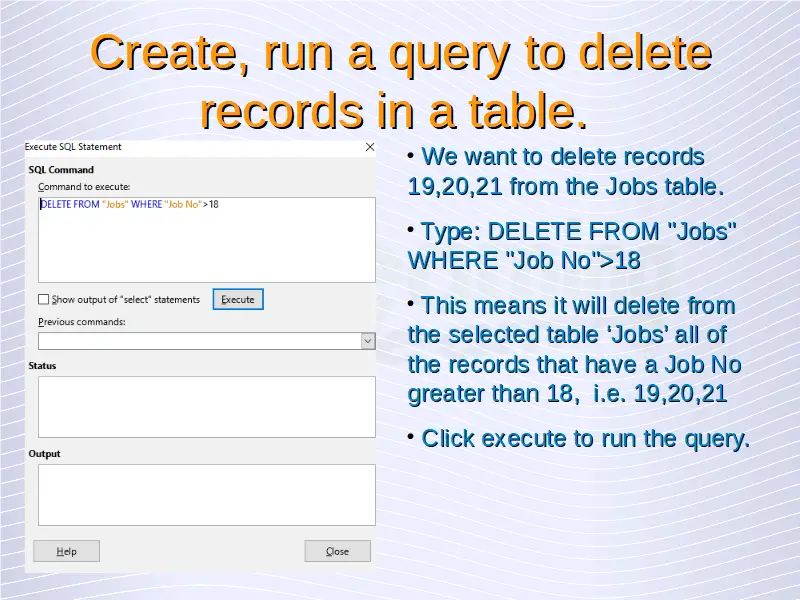The image size is (800, 600).
Task: Open the Previous commands dropdown arrow
Action: point(368,341)
